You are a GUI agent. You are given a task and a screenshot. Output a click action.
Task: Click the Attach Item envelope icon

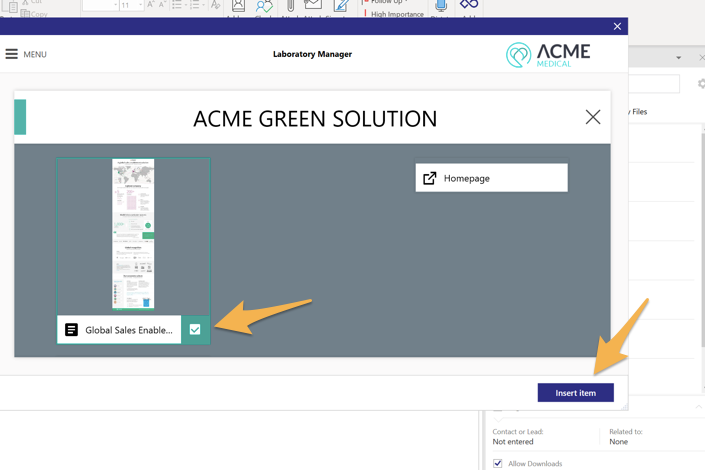coord(313,4)
